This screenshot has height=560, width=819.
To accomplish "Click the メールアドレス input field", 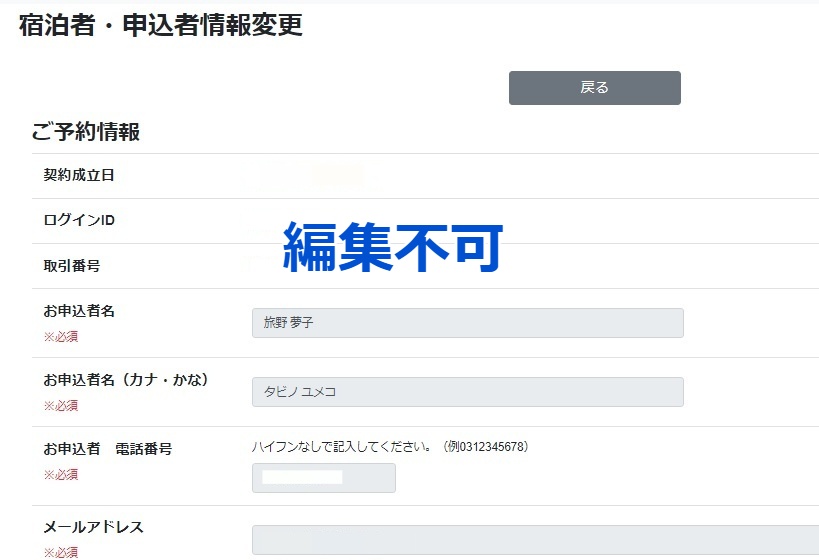I will [x=535, y=540].
